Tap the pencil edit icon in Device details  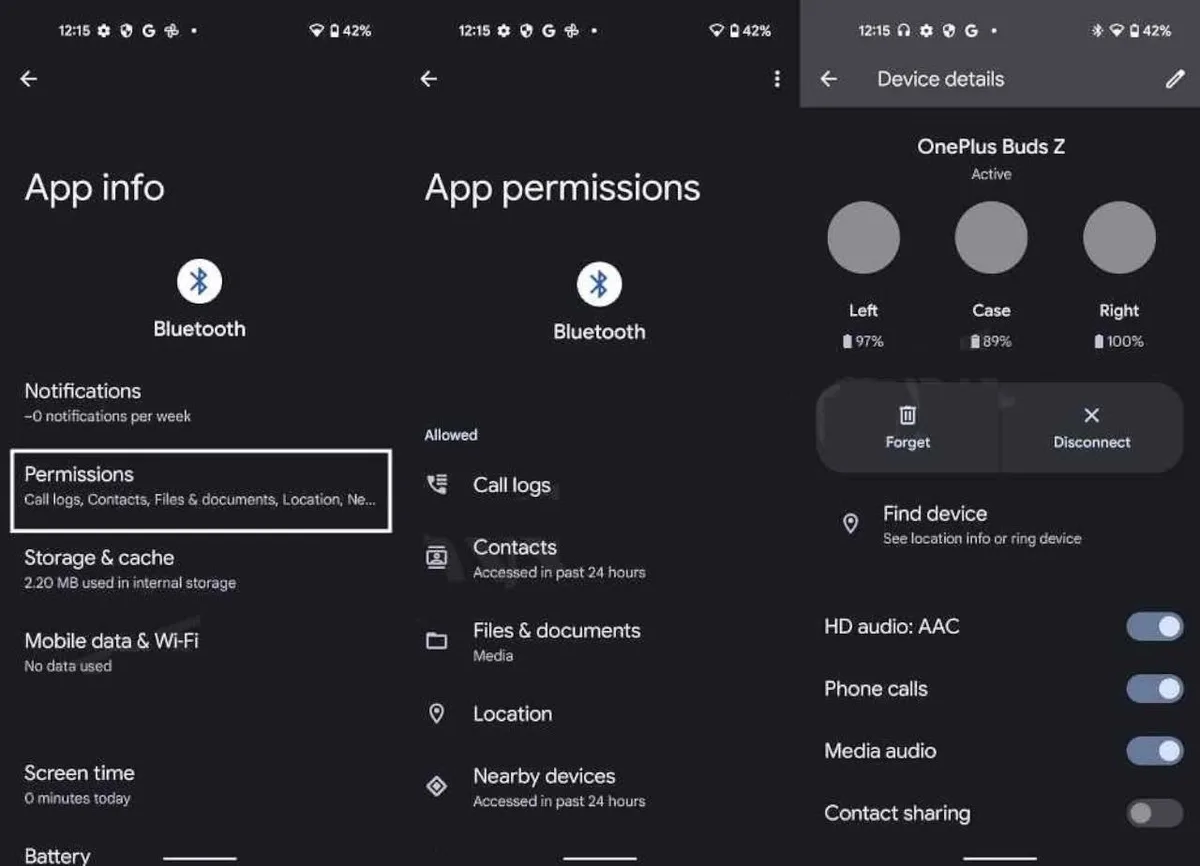[1175, 79]
